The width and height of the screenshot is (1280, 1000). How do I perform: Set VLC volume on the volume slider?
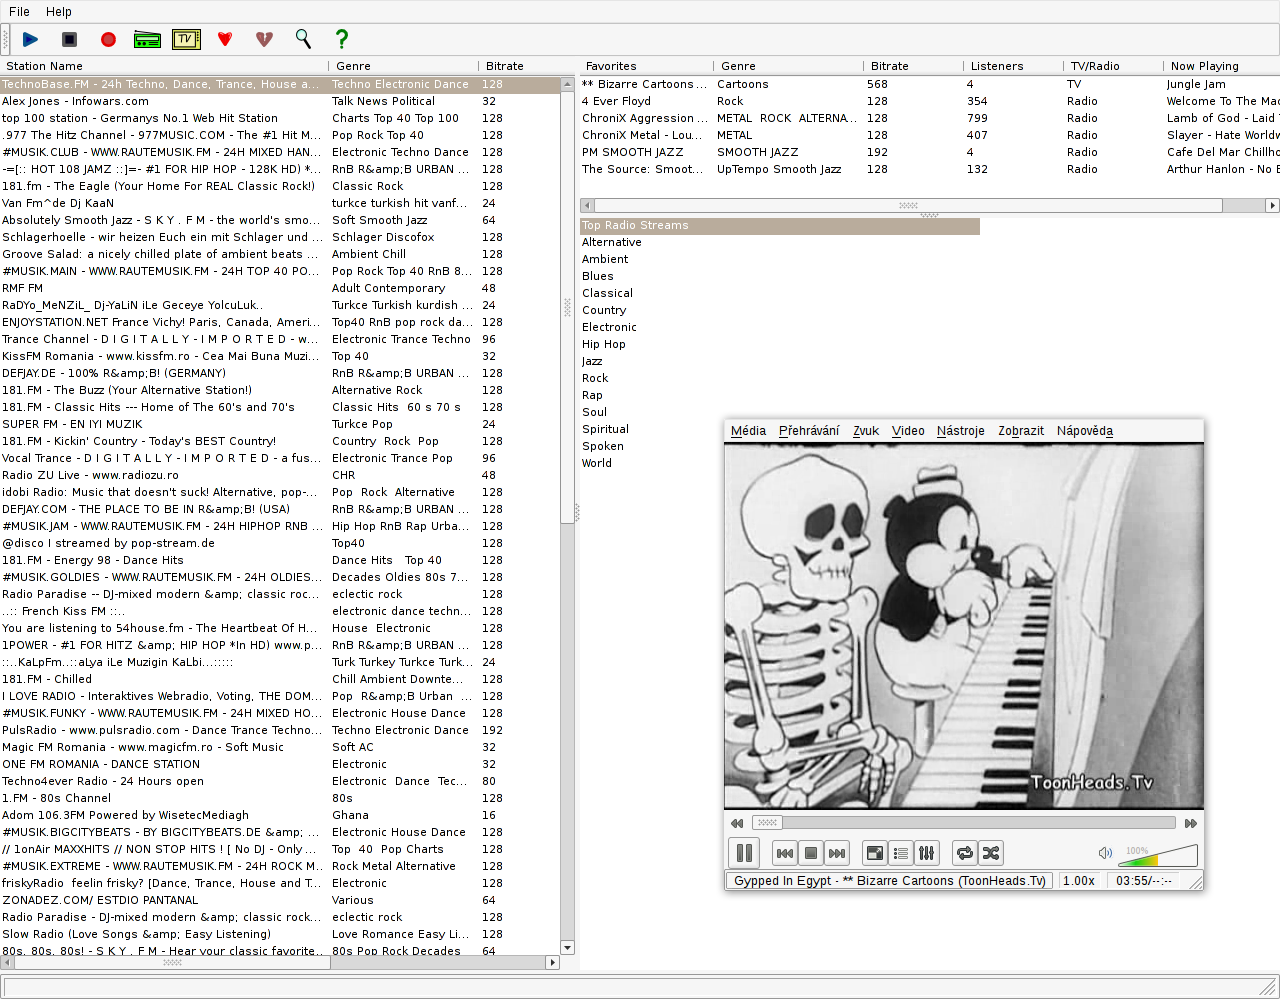pyautogui.click(x=1160, y=855)
